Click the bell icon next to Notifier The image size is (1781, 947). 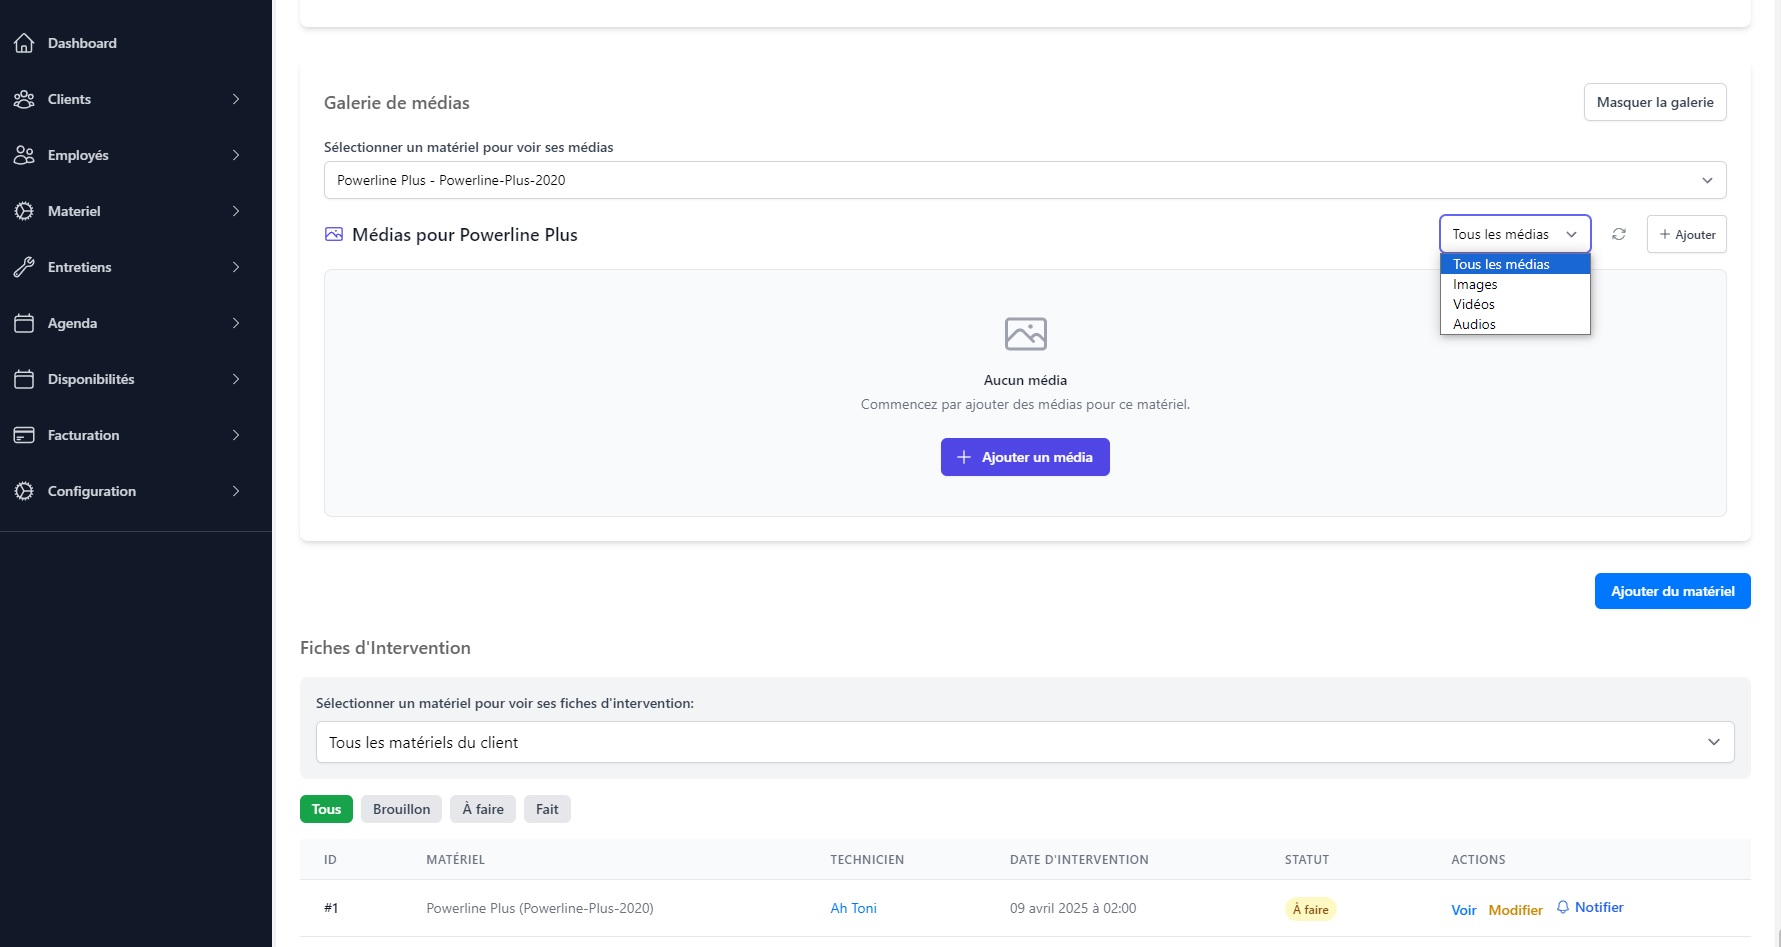point(1562,907)
